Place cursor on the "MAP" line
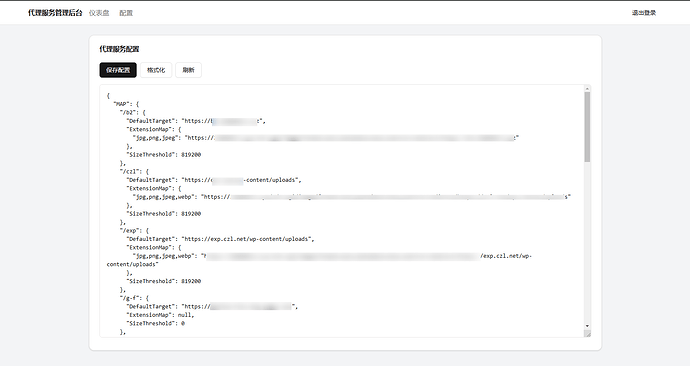The image size is (690, 366). (x=126, y=104)
